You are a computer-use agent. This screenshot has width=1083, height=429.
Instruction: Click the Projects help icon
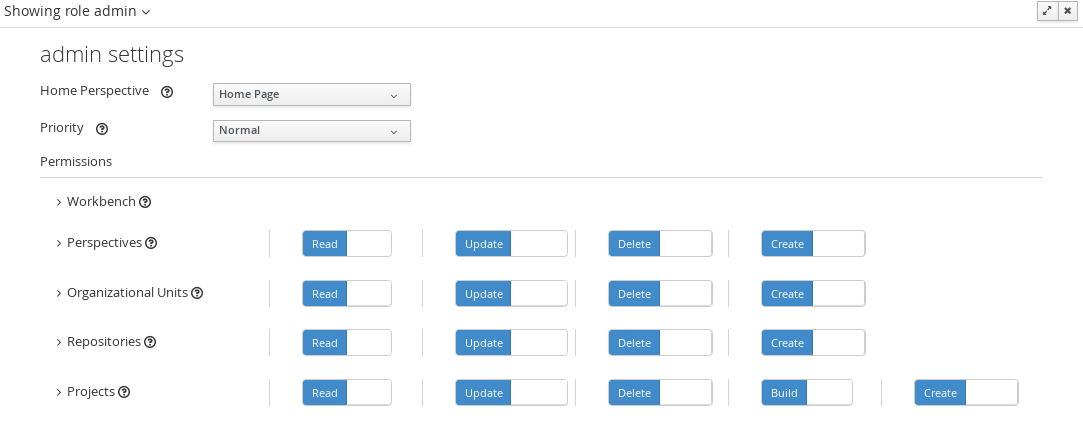point(124,393)
